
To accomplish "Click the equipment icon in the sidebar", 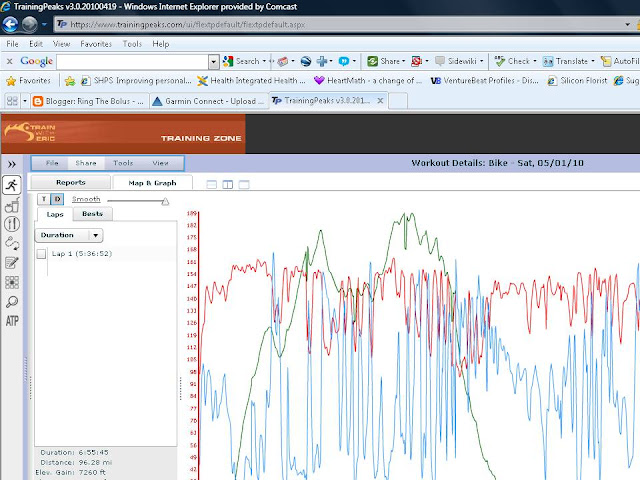I will point(12,205).
